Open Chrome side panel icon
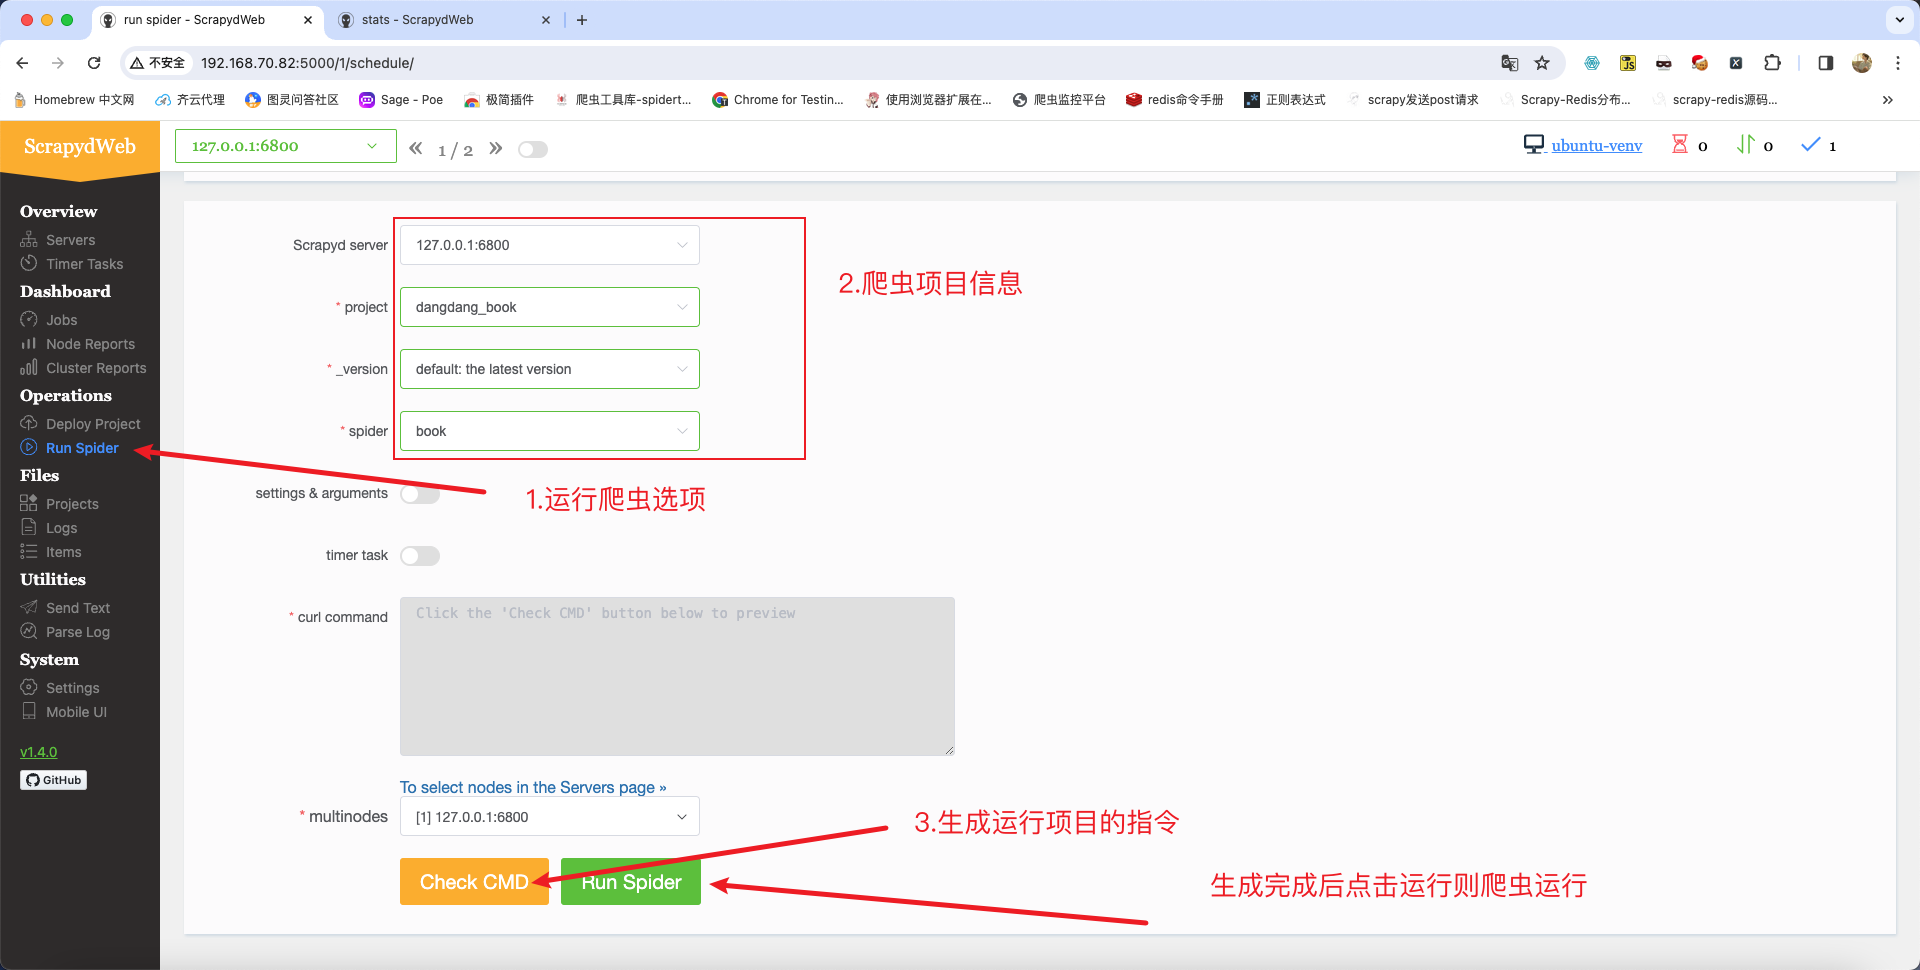Screen dimensions: 1920x970 coord(1825,63)
